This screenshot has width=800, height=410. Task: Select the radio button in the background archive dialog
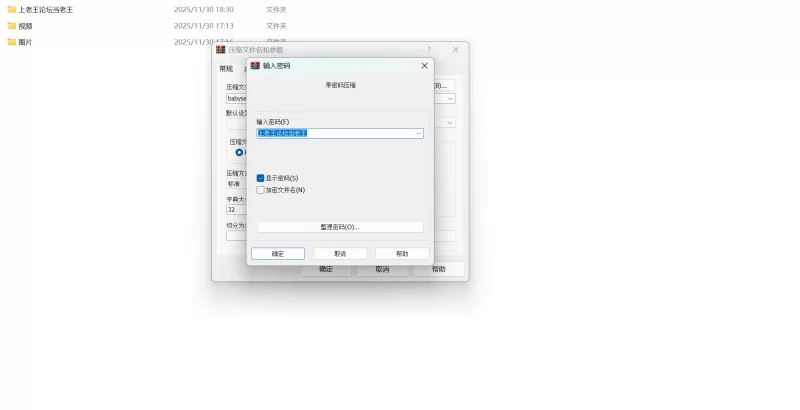[x=239, y=152]
